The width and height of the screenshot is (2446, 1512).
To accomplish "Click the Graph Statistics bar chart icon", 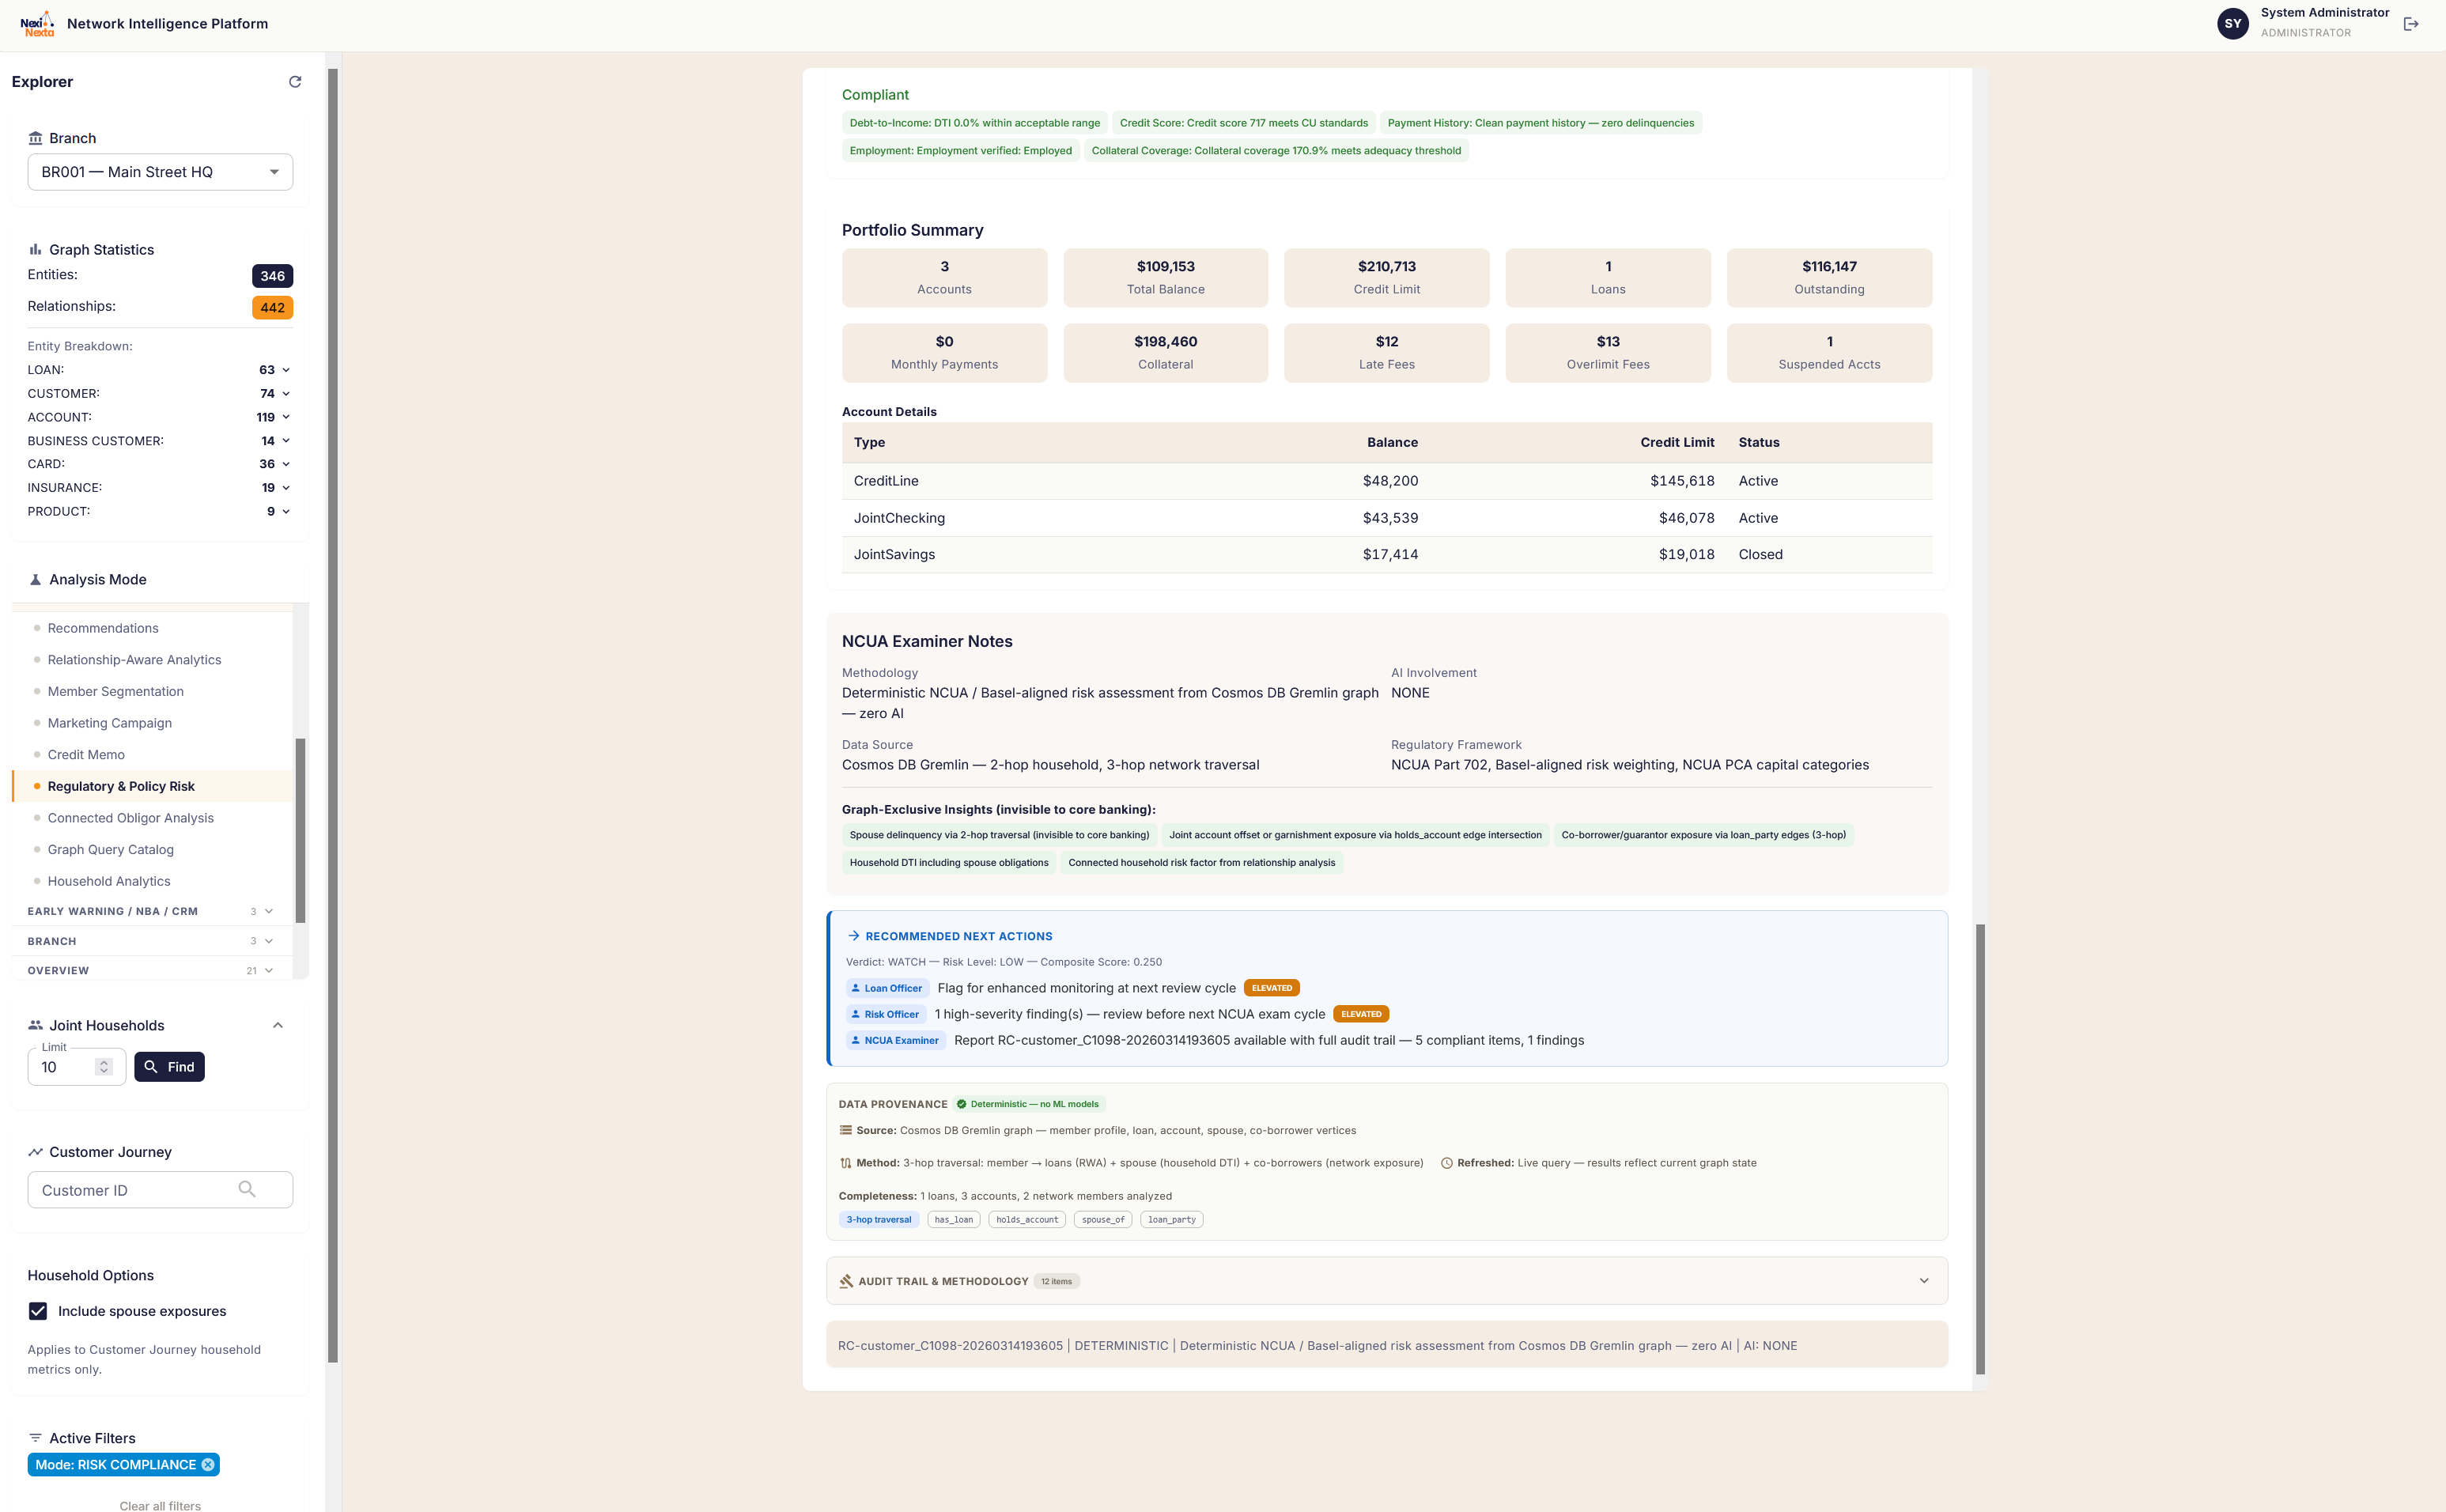I will pyautogui.click(x=36, y=248).
